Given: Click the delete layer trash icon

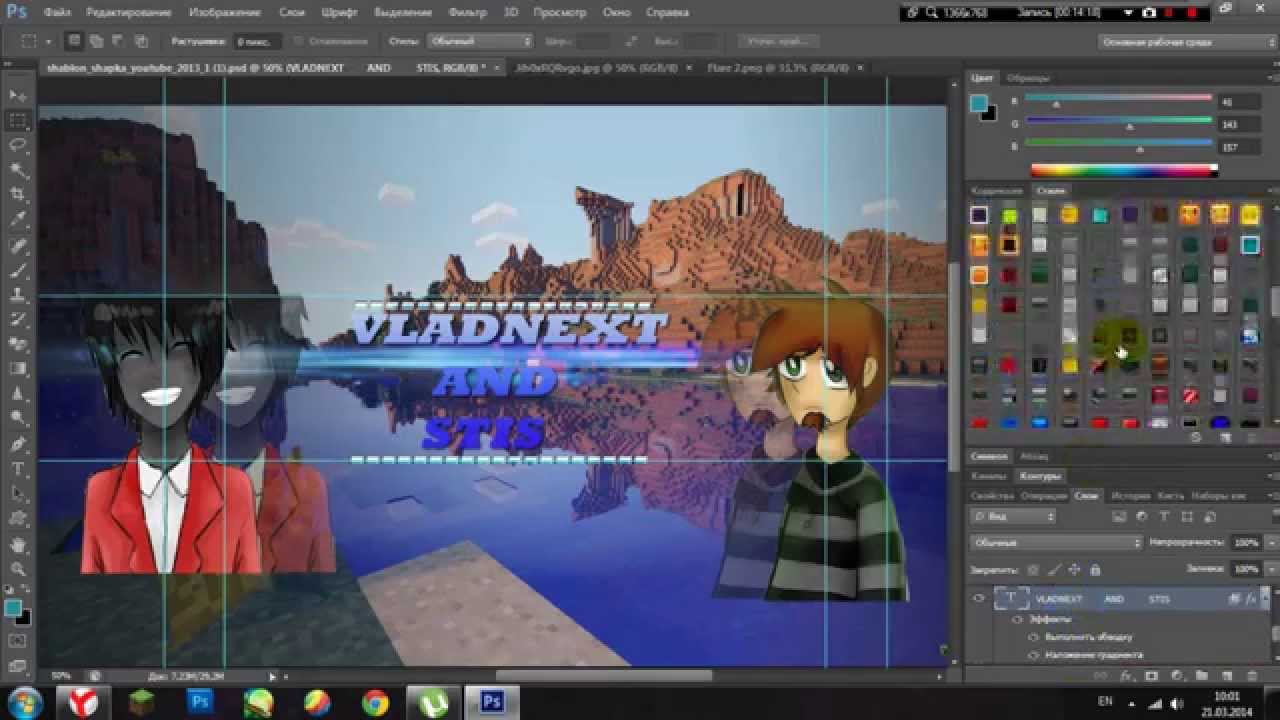Looking at the screenshot, I should pyautogui.click(x=1252, y=677).
